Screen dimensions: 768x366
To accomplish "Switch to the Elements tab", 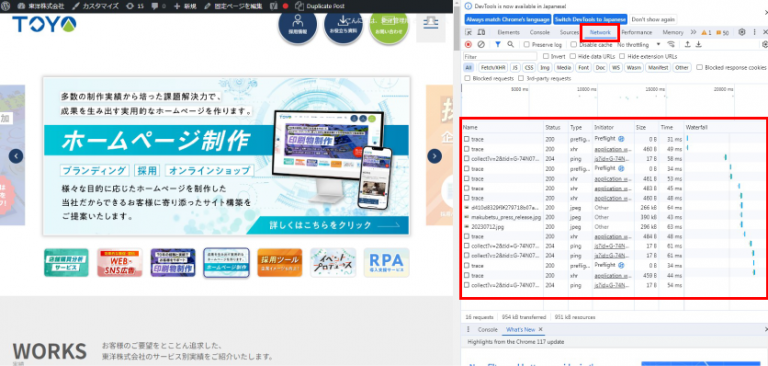I will tap(508, 32).
